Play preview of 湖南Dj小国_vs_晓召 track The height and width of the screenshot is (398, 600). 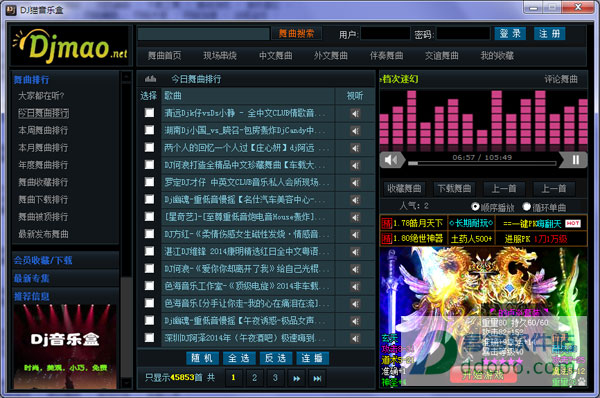[x=355, y=131]
